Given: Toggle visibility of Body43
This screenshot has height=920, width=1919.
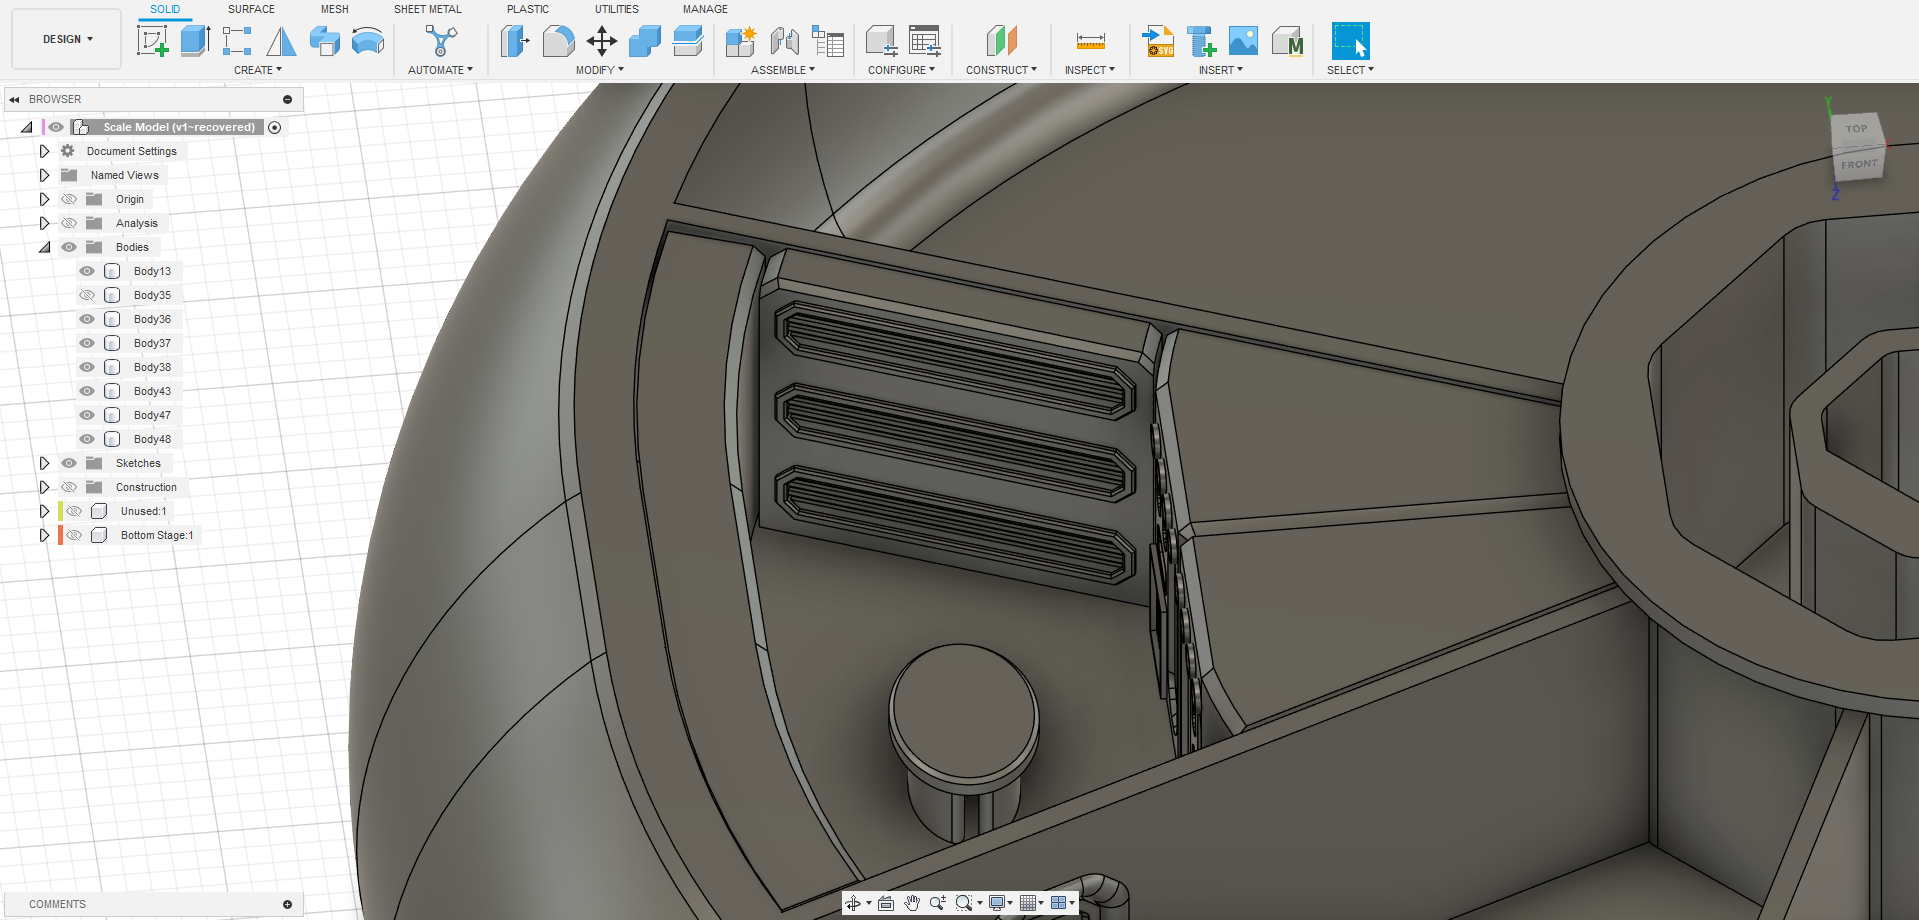Looking at the screenshot, I should pyautogui.click(x=87, y=391).
